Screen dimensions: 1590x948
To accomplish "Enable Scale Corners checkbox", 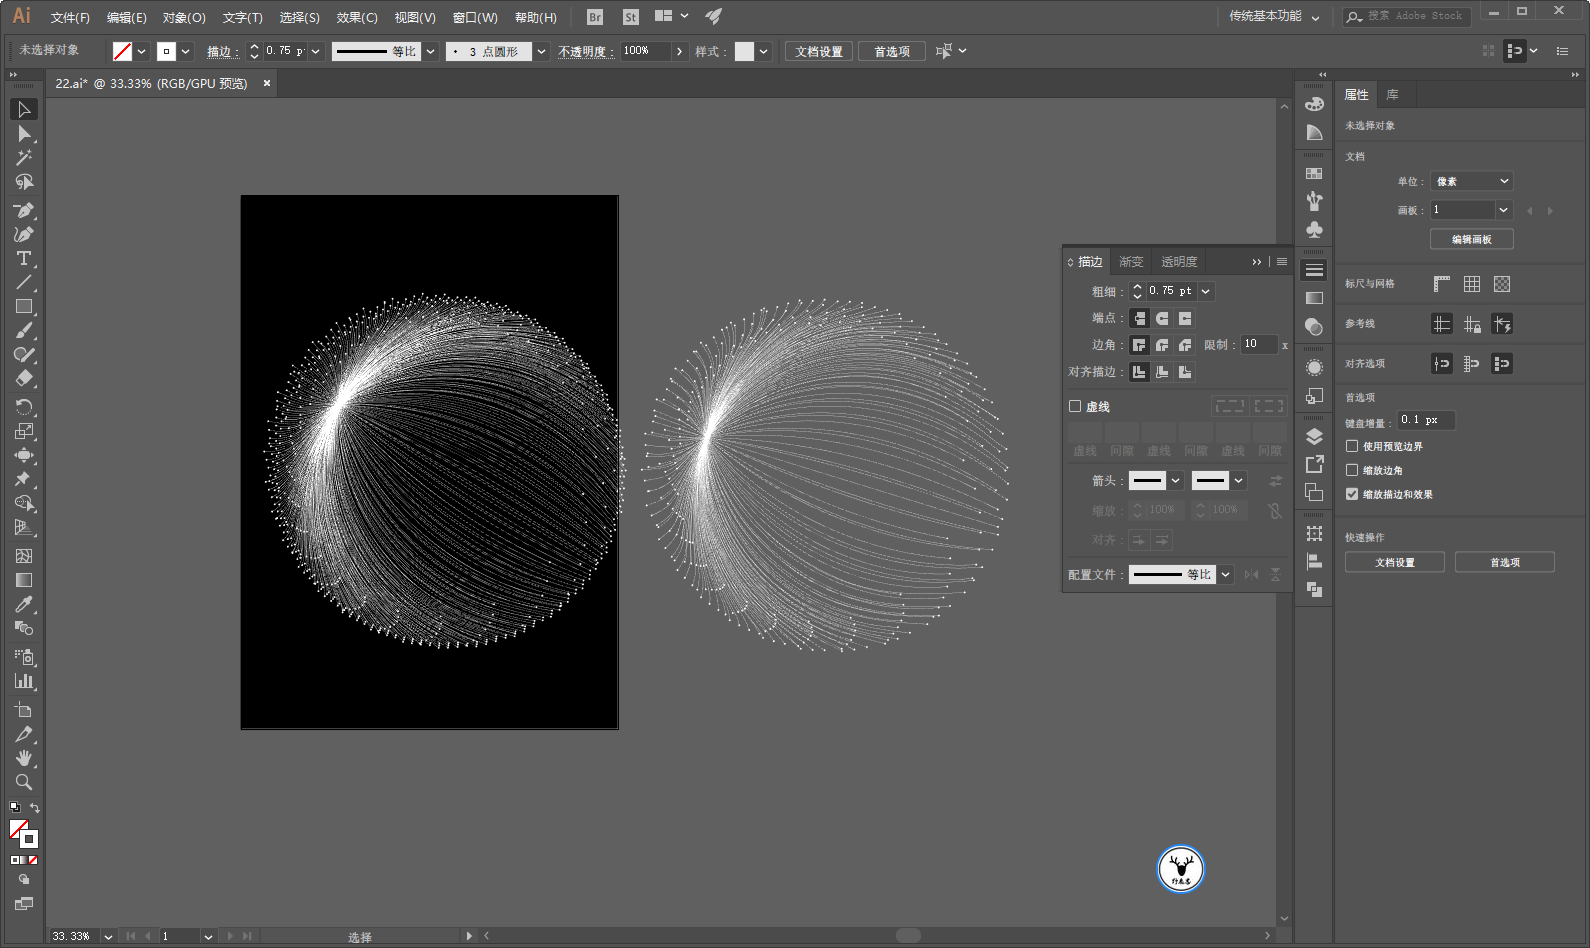I will [x=1352, y=470].
